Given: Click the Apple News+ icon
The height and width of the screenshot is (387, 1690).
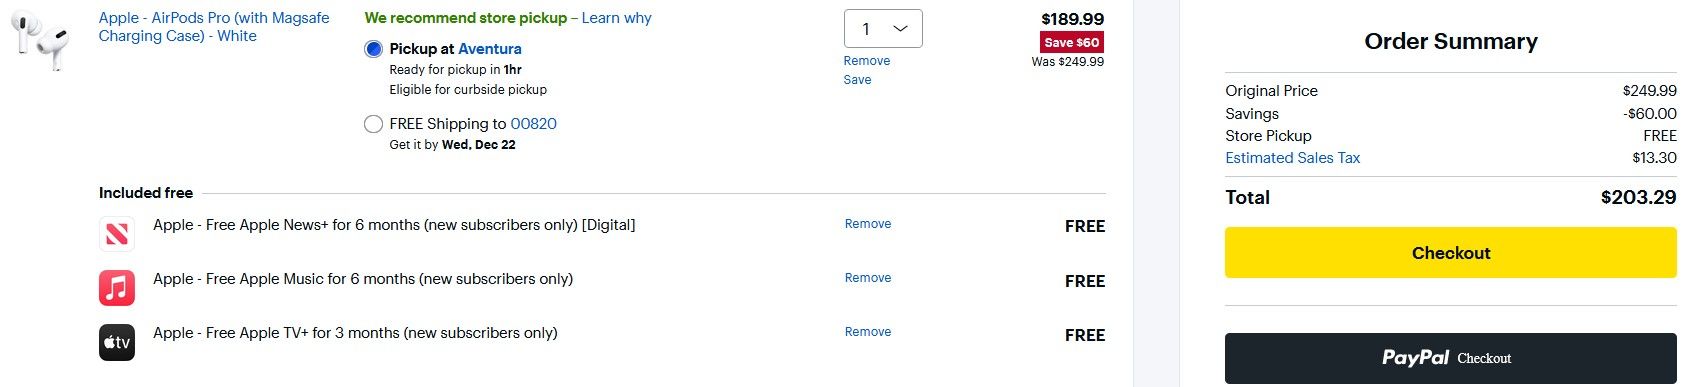Looking at the screenshot, I should coord(117,234).
